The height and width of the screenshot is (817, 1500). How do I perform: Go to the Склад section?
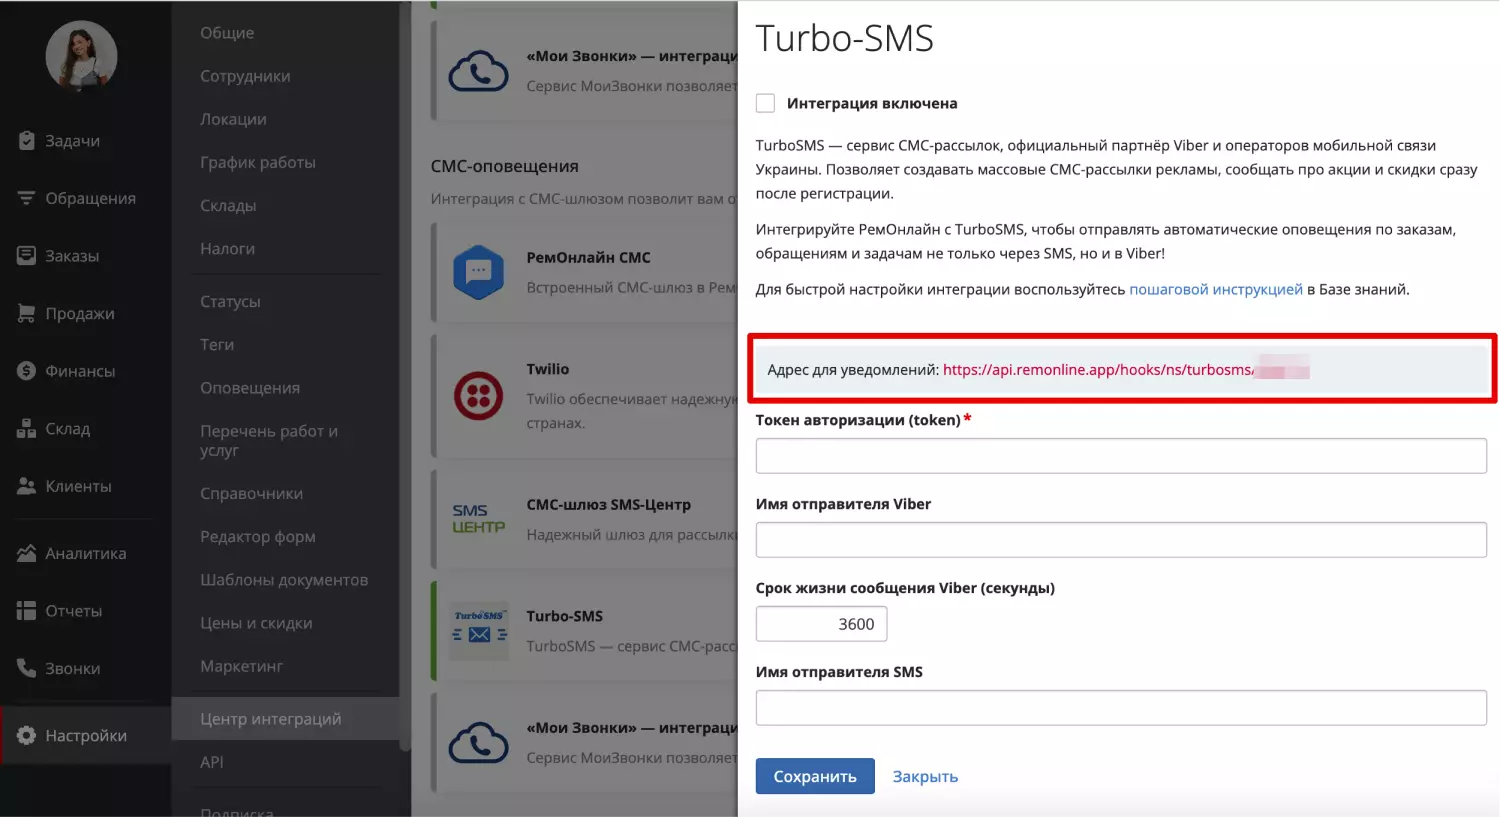point(67,429)
